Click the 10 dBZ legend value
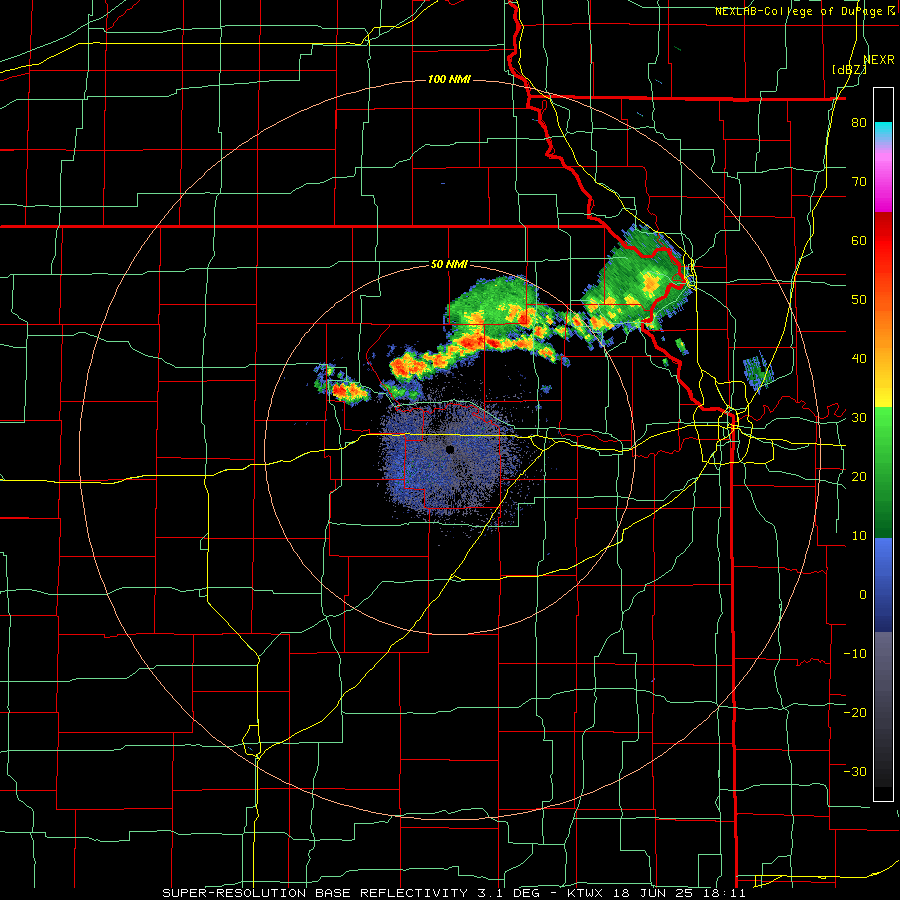Screen dimensions: 900x900 (x=859, y=536)
